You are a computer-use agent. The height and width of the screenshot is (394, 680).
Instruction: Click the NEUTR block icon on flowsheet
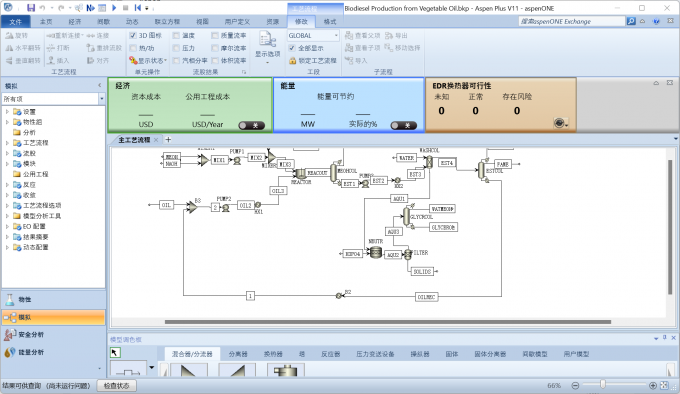(376, 252)
